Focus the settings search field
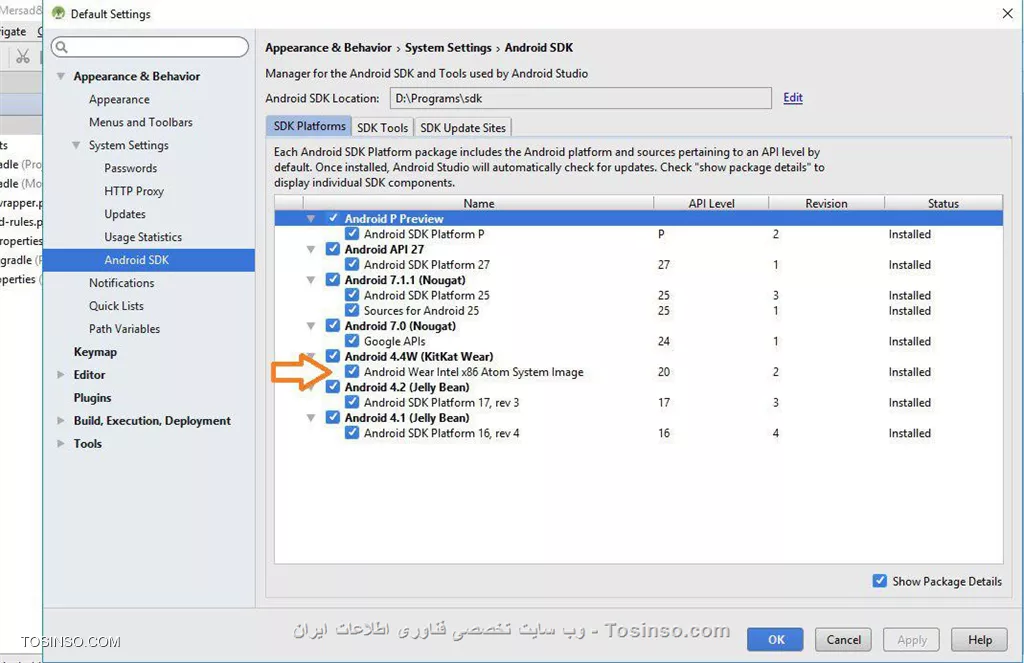Image resolution: width=1024 pixels, height=663 pixels. (x=150, y=47)
